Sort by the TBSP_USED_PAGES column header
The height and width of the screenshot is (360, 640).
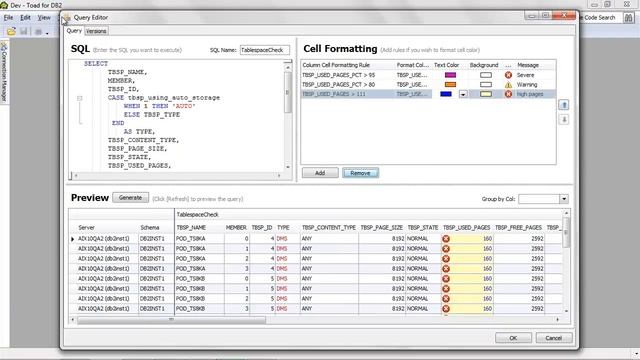click(467, 227)
